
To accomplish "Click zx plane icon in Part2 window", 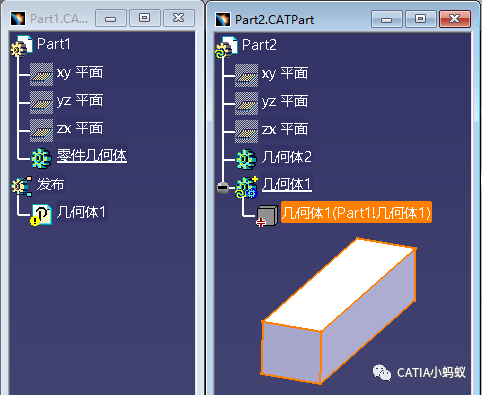I will (246, 132).
